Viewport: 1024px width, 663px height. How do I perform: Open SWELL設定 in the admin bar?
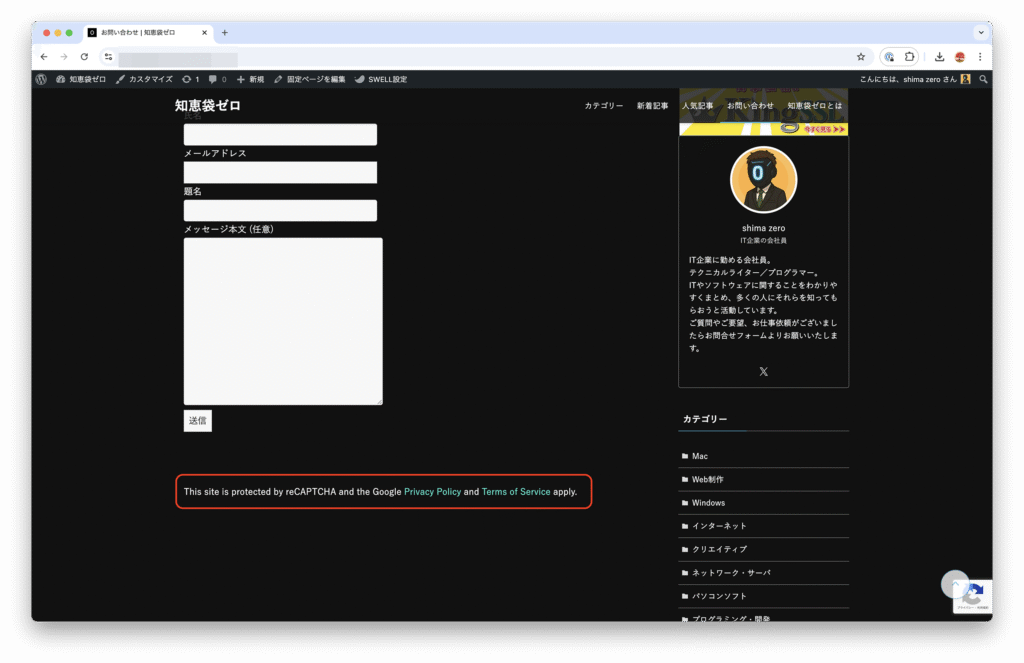click(381, 80)
